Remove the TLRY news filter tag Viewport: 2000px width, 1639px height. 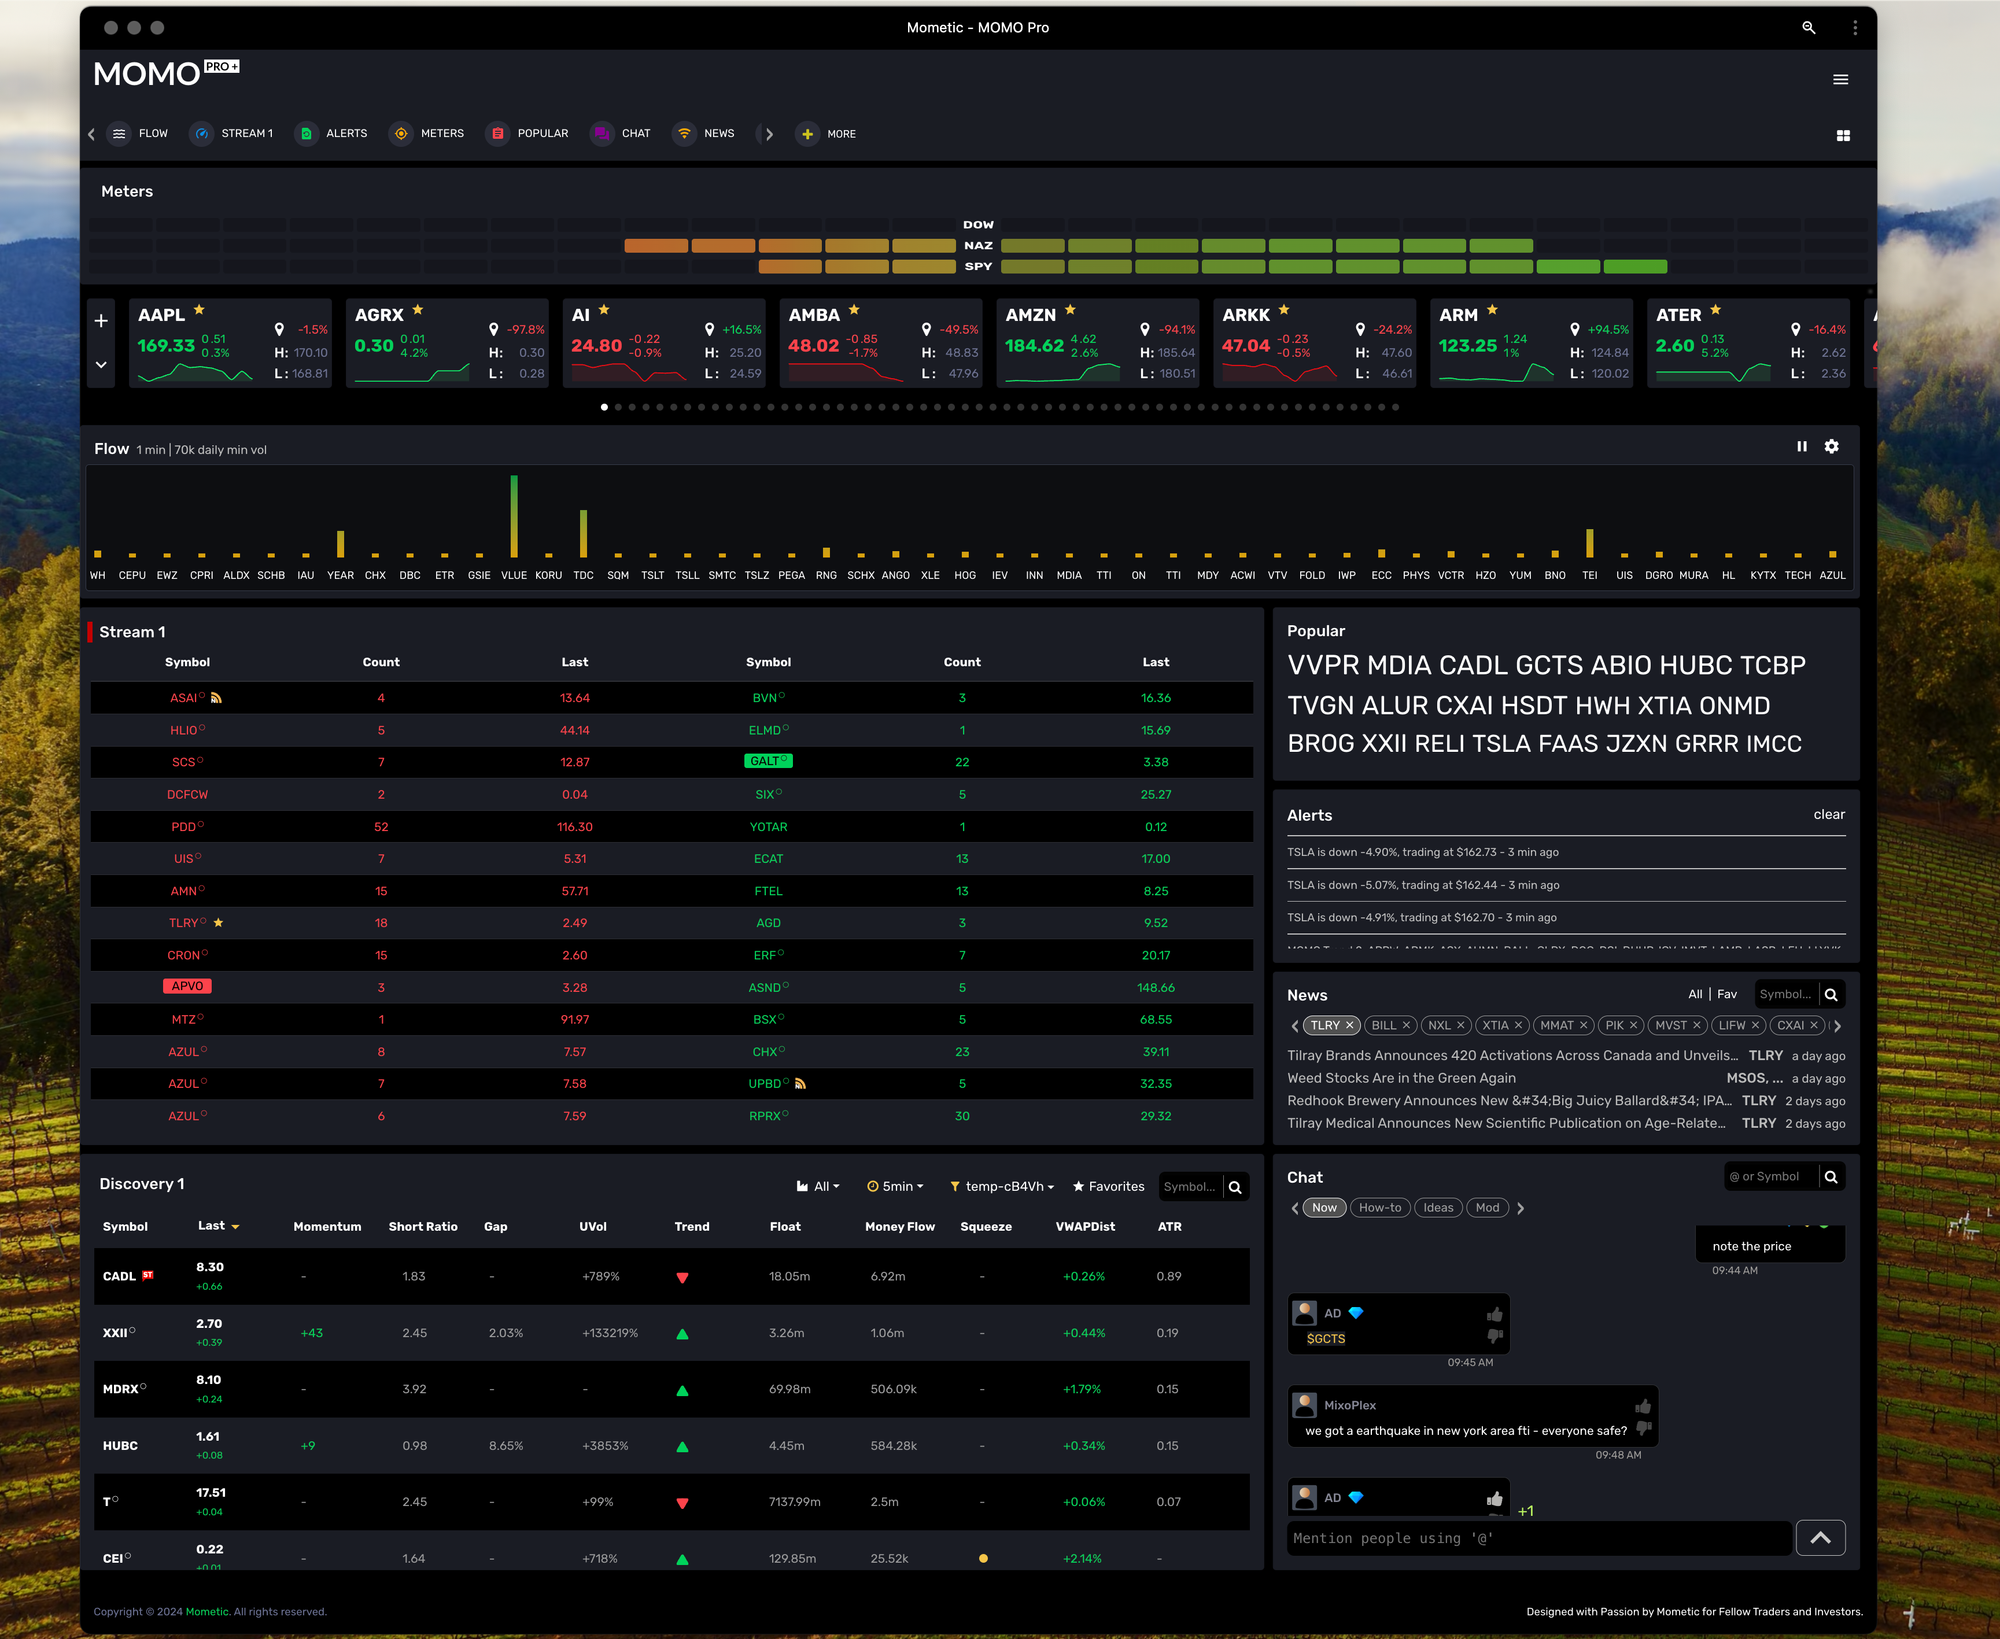(x=1349, y=1025)
